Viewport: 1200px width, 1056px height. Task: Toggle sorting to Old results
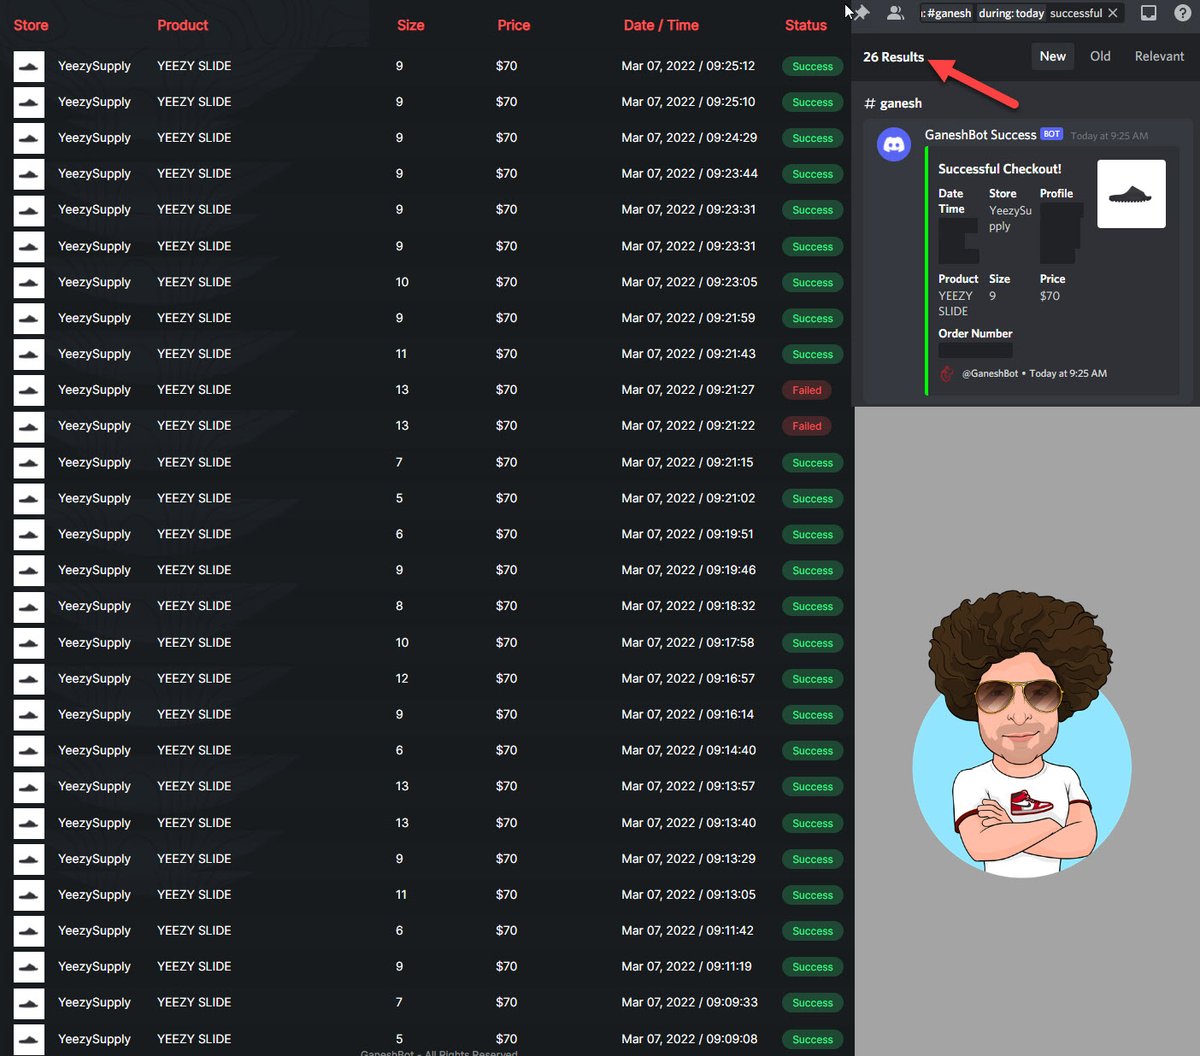click(x=1100, y=56)
